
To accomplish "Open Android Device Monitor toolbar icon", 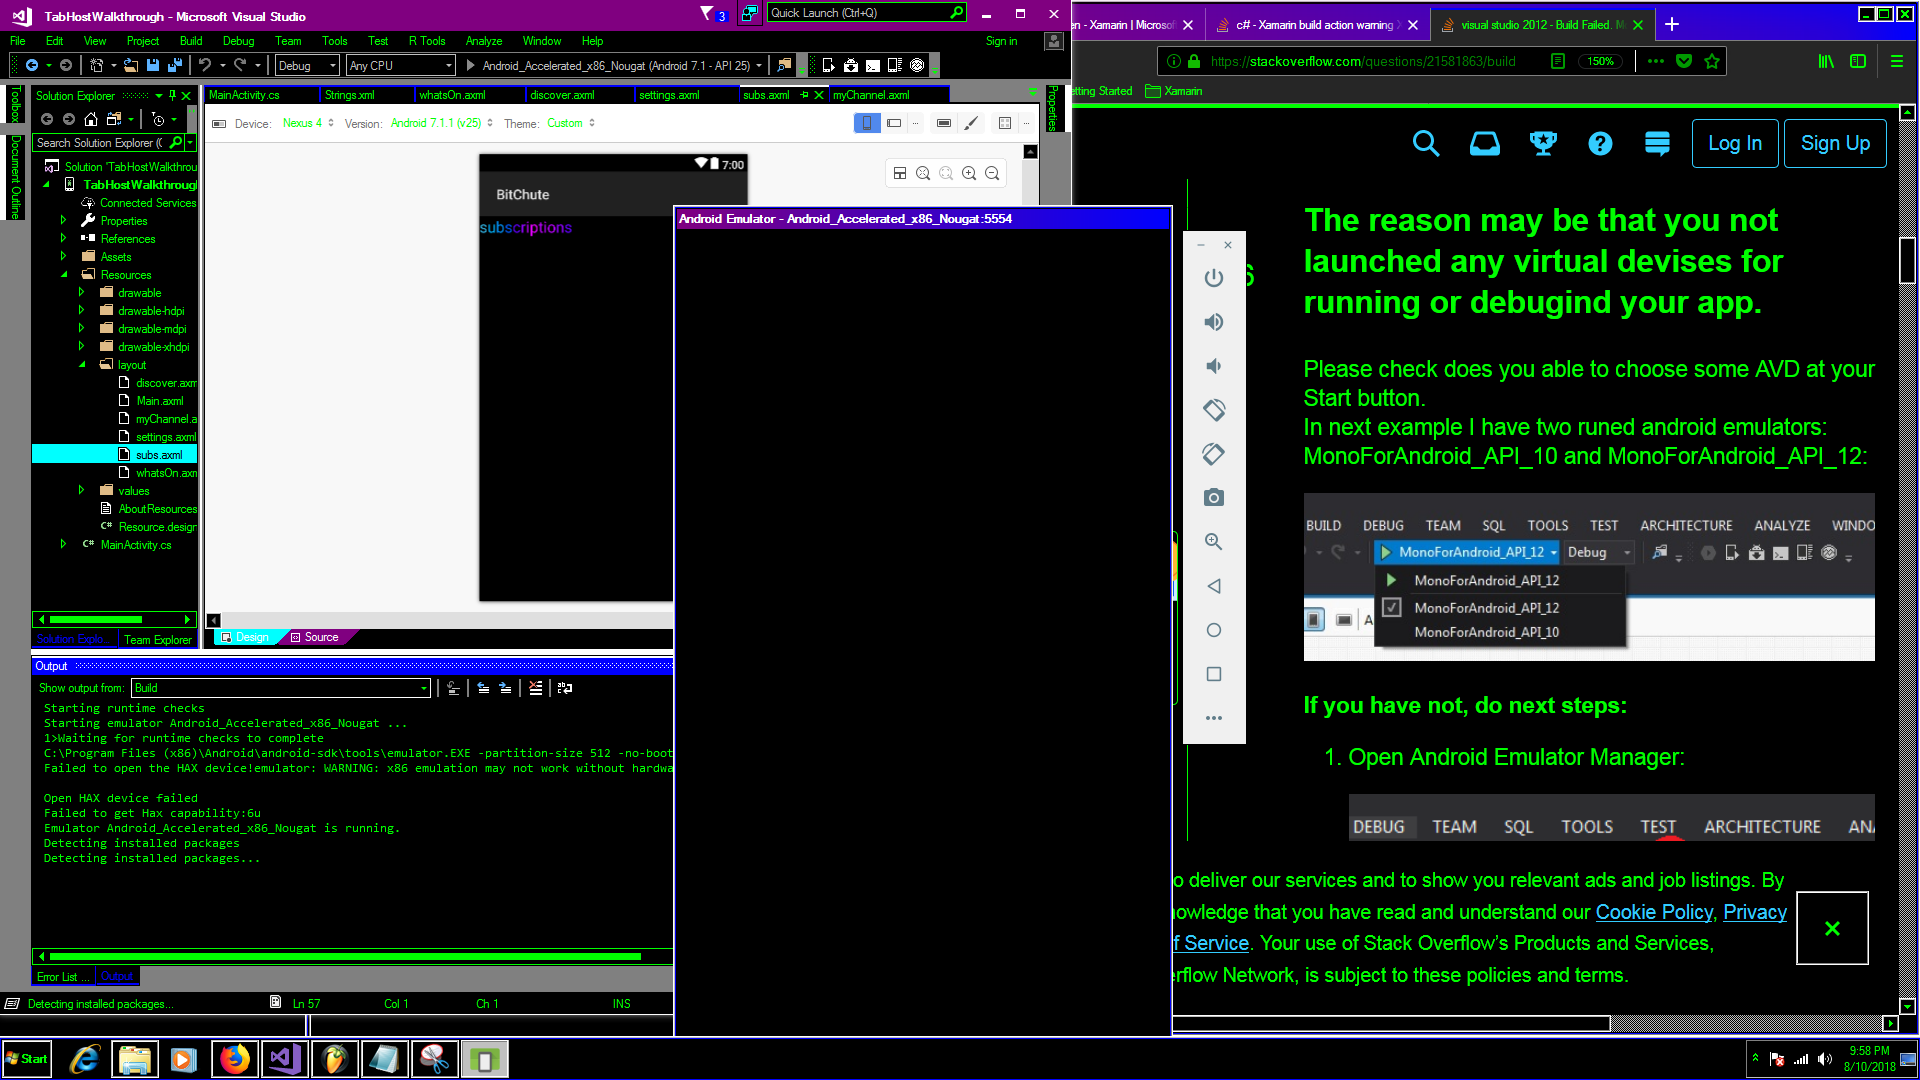I will point(917,65).
